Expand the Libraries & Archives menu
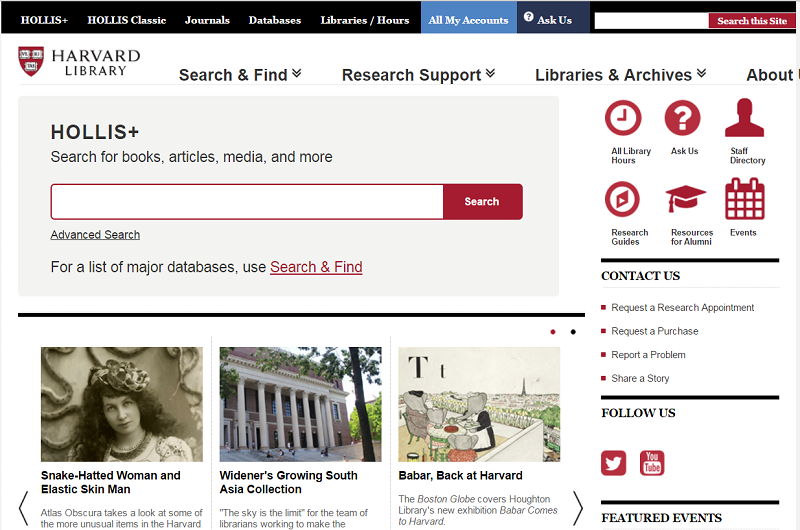The width and height of the screenshot is (800, 530). coord(620,75)
